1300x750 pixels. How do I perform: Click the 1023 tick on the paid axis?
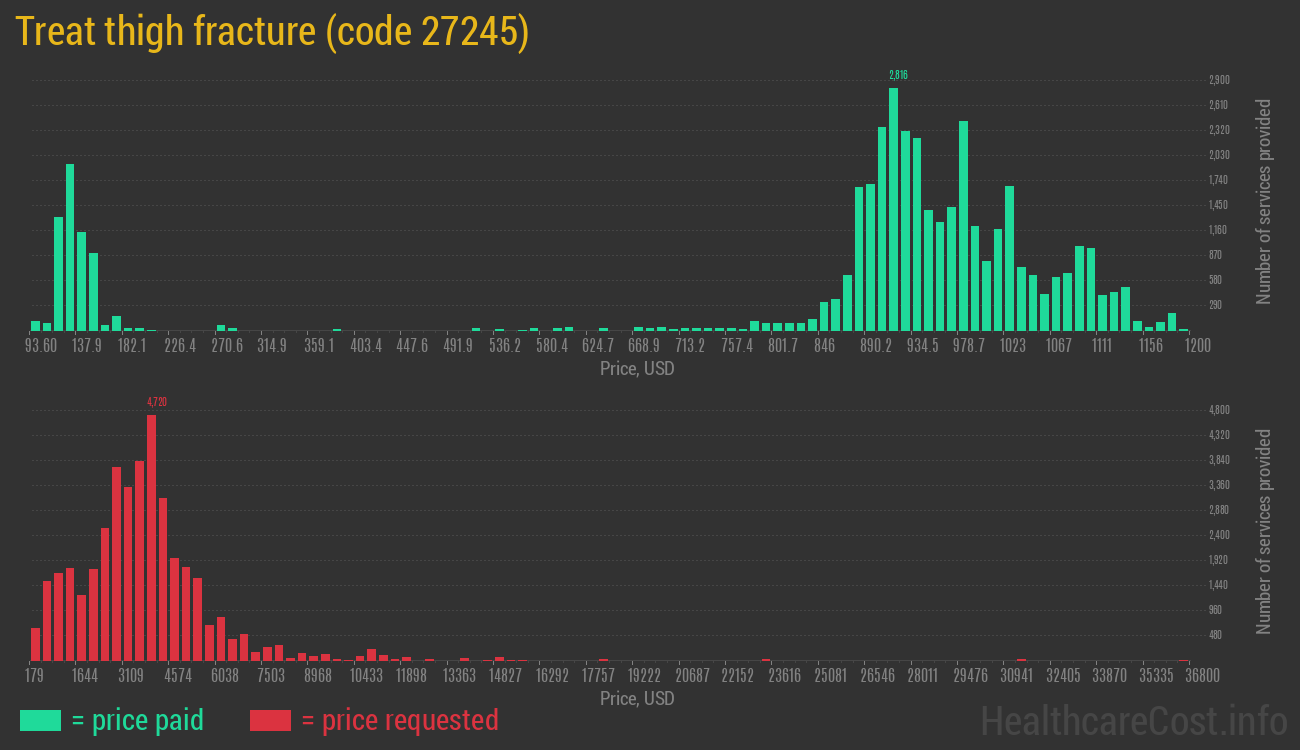pyautogui.click(x=1013, y=346)
